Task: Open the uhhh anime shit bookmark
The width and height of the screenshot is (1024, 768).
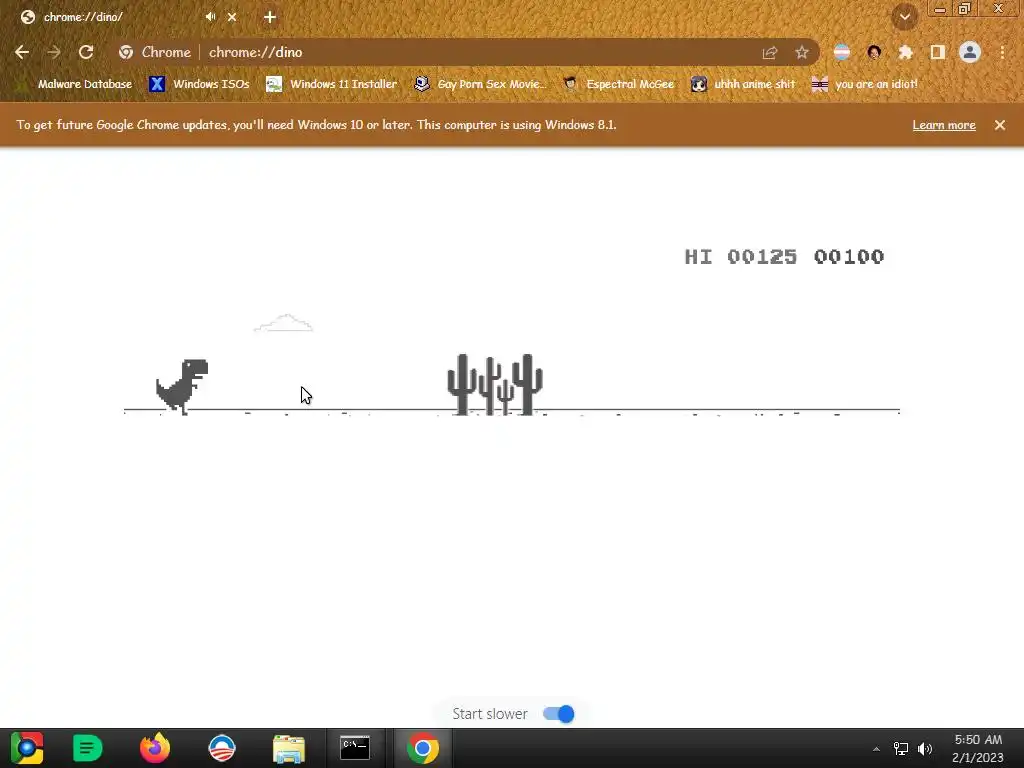Action: point(743,84)
